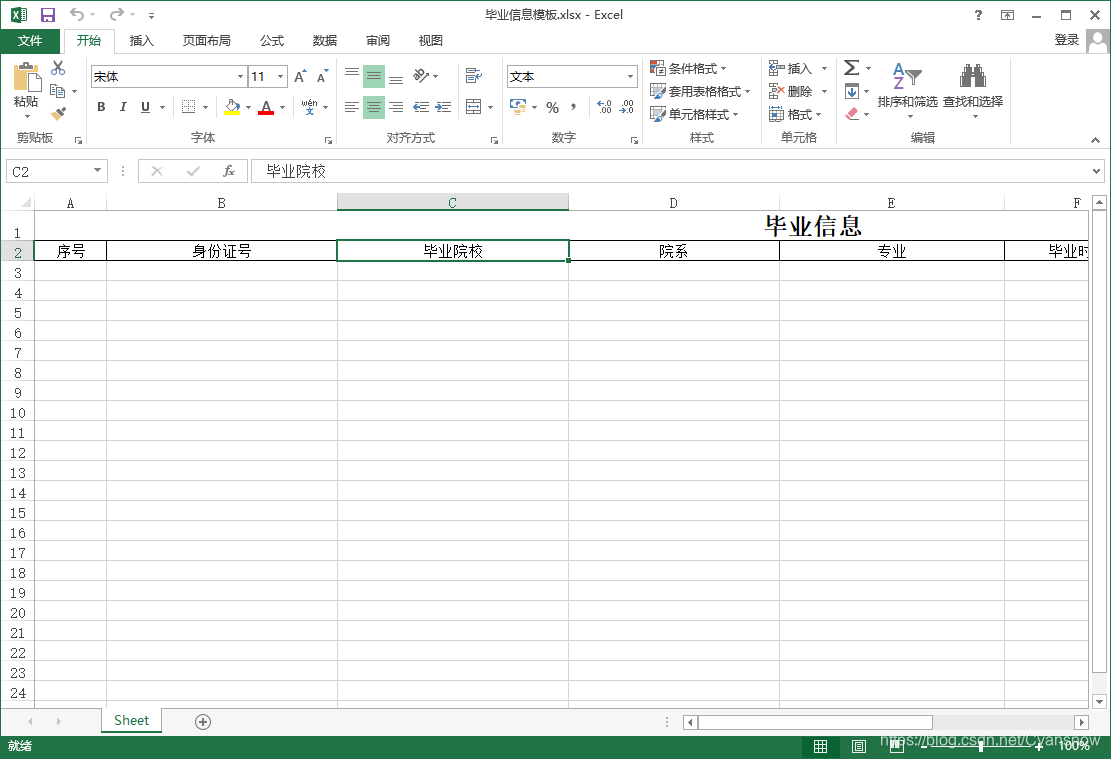The height and width of the screenshot is (759, 1111).
Task: Switch to the 页面布局 Page Layout tab
Action: click(x=206, y=40)
